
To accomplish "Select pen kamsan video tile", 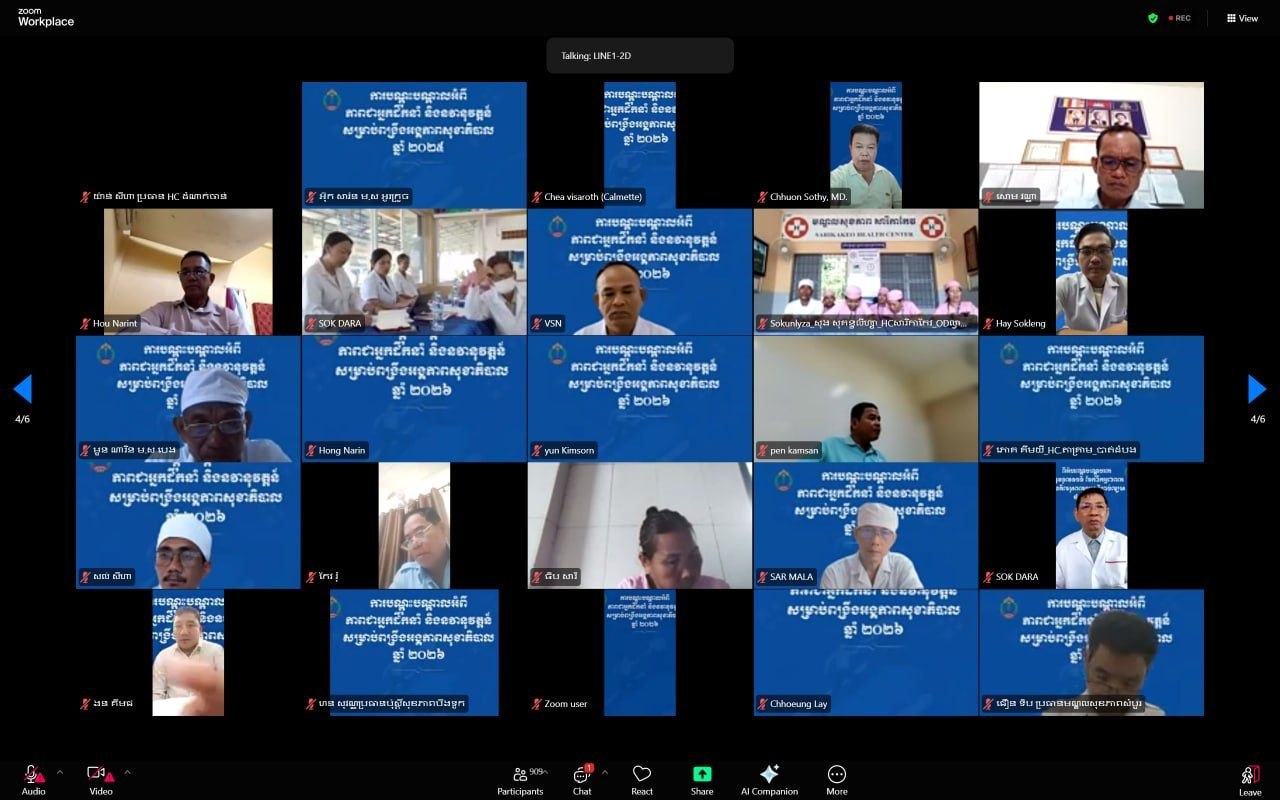I will point(866,399).
